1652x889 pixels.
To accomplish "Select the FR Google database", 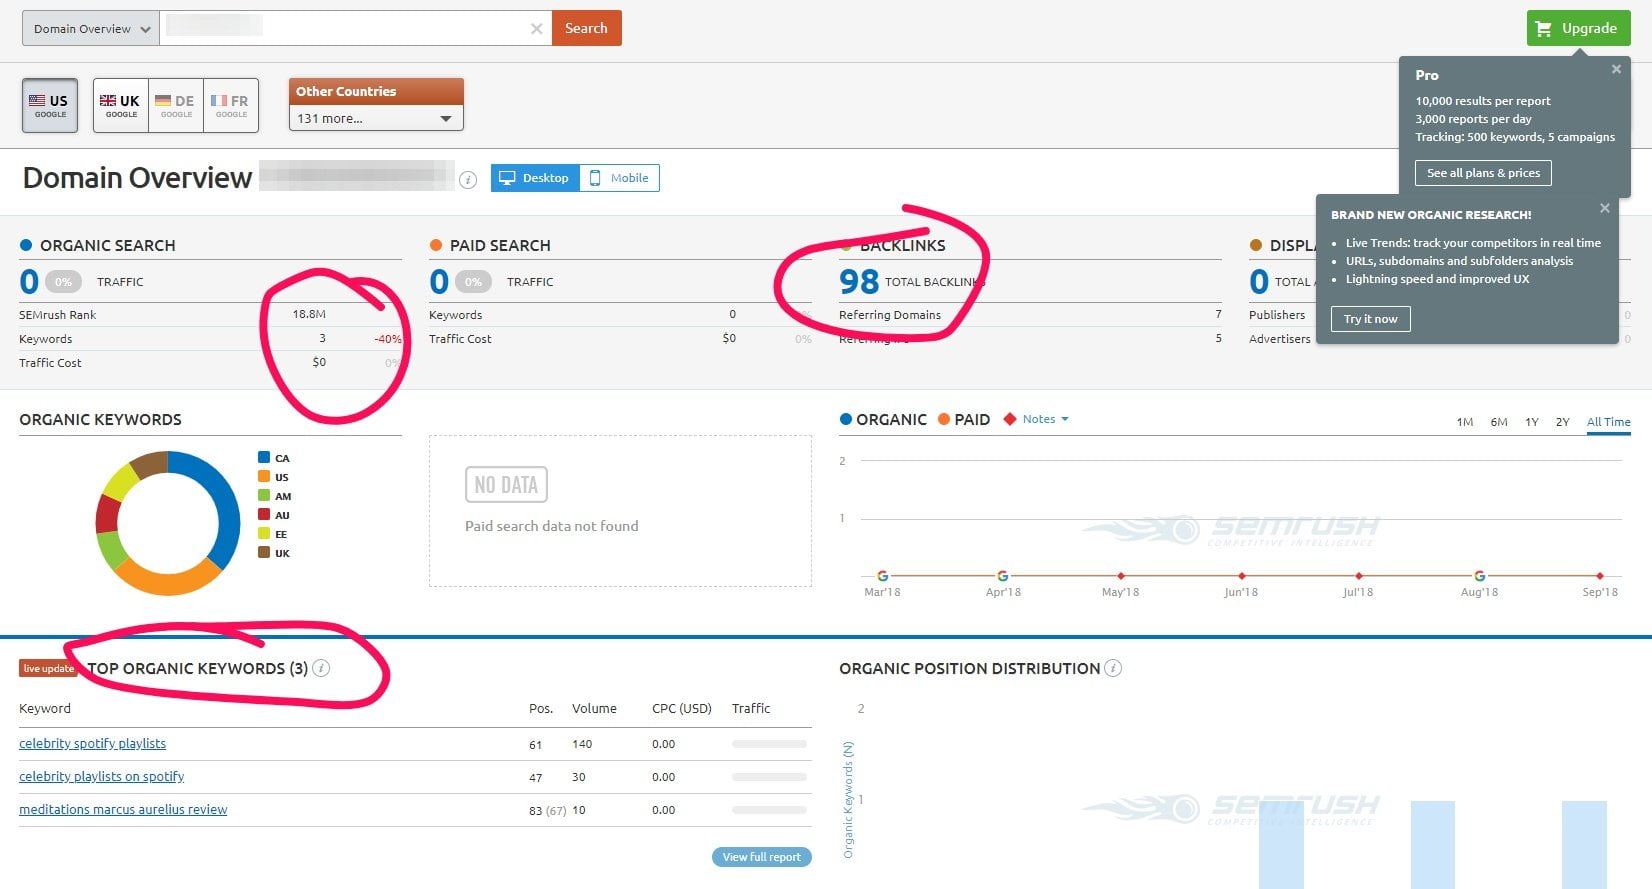I will tap(231, 105).
